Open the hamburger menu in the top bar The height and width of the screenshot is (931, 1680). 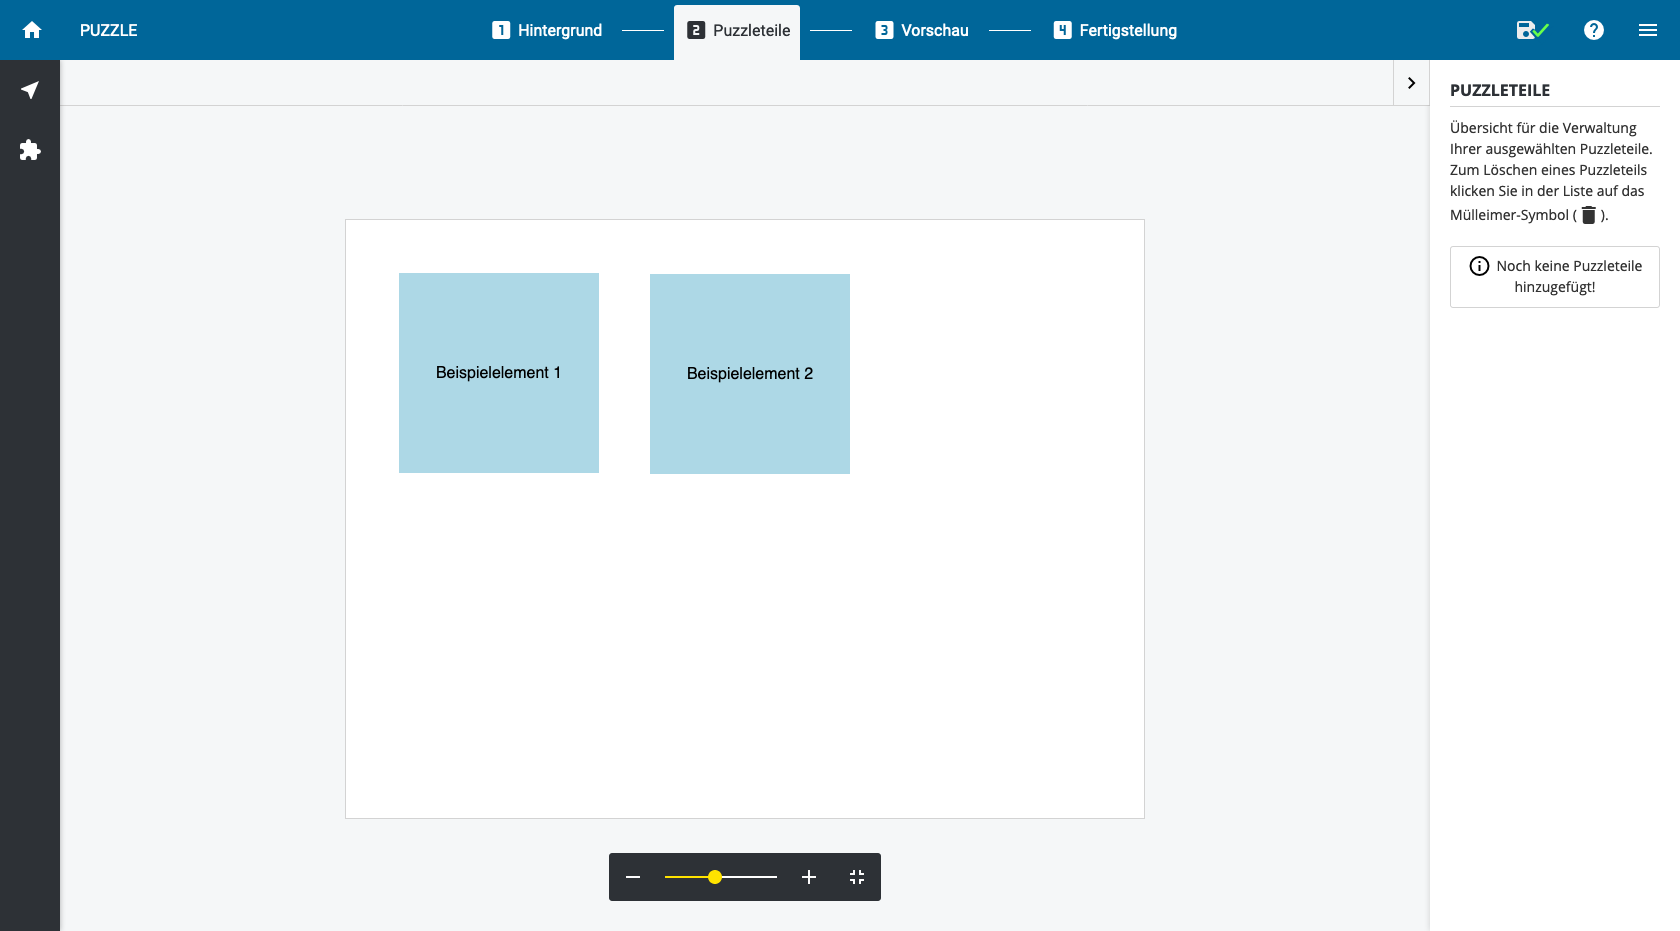pos(1648,30)
